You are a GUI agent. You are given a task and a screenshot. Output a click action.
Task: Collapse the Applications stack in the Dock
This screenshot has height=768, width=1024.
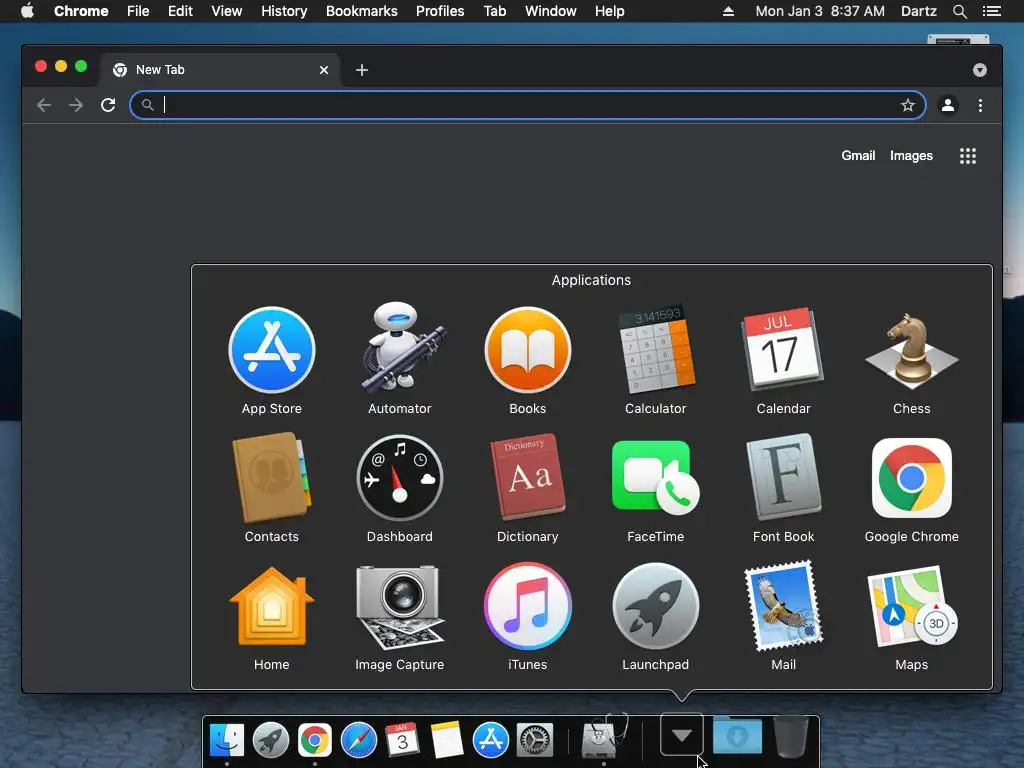(681, 735)
